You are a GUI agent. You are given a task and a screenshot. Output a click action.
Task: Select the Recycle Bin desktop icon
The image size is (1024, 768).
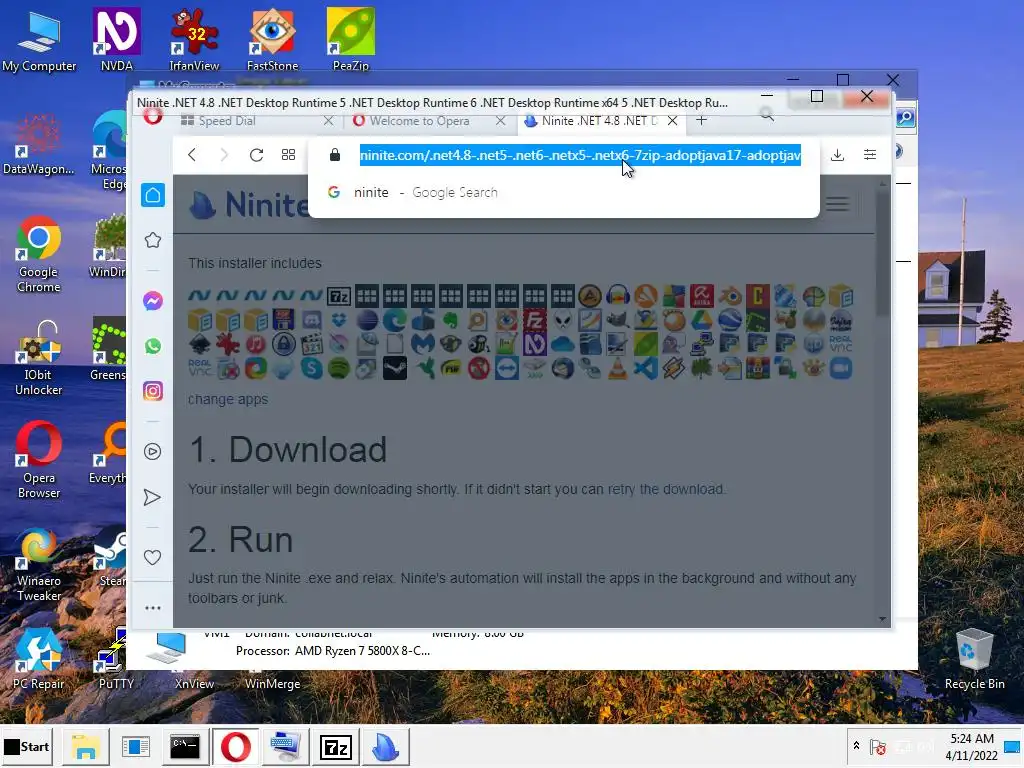coord(974,658)
